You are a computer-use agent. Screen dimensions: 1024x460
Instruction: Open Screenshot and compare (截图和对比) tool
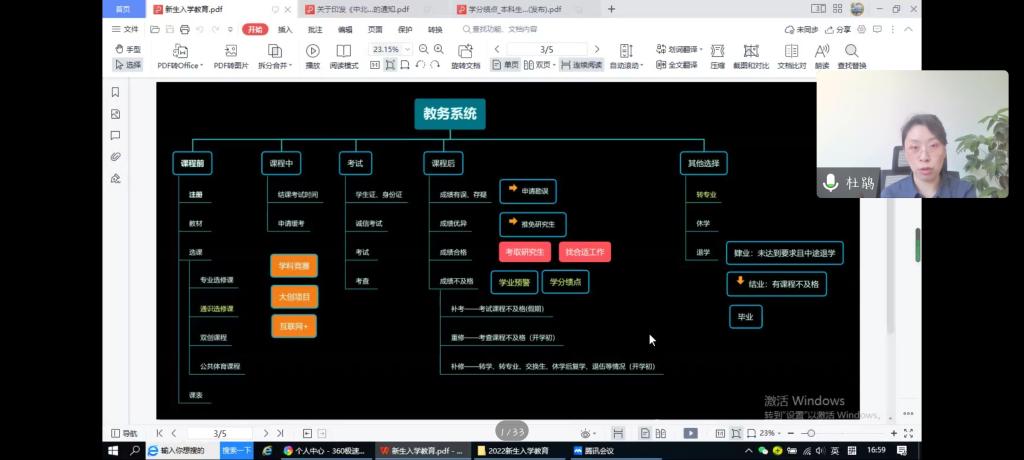coord(751,57)
